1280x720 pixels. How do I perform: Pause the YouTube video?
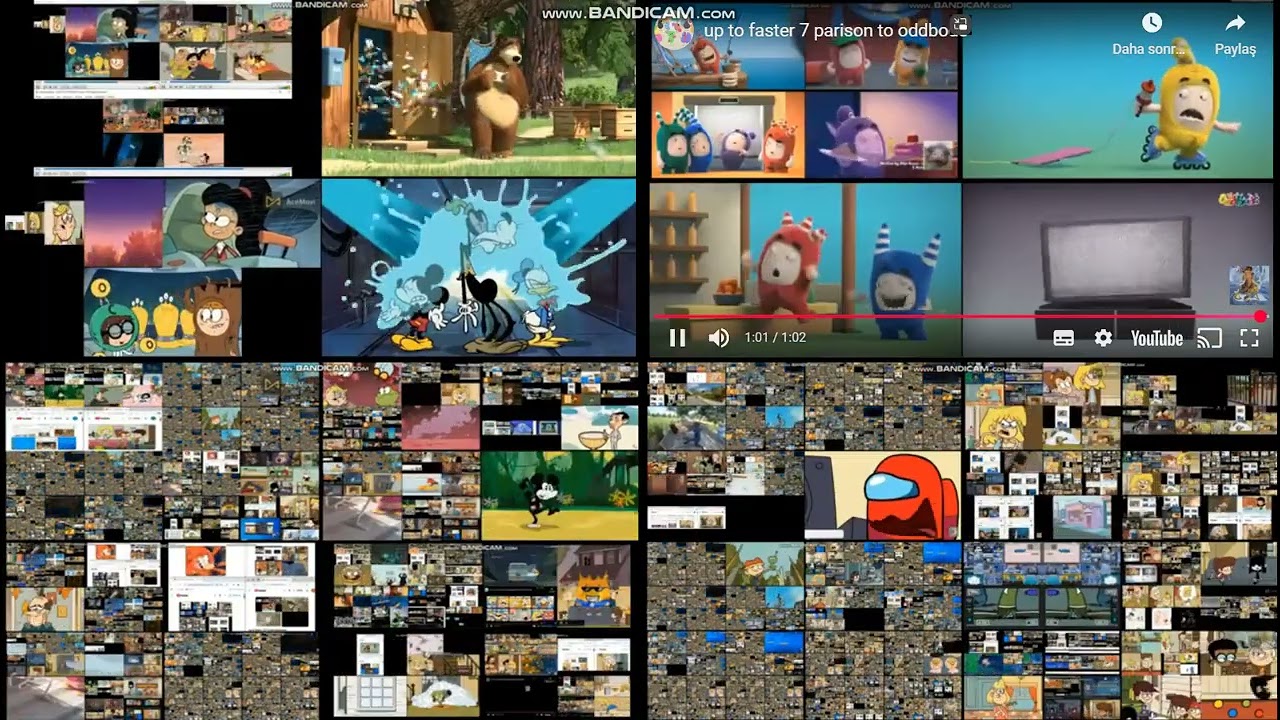[677, 338]
